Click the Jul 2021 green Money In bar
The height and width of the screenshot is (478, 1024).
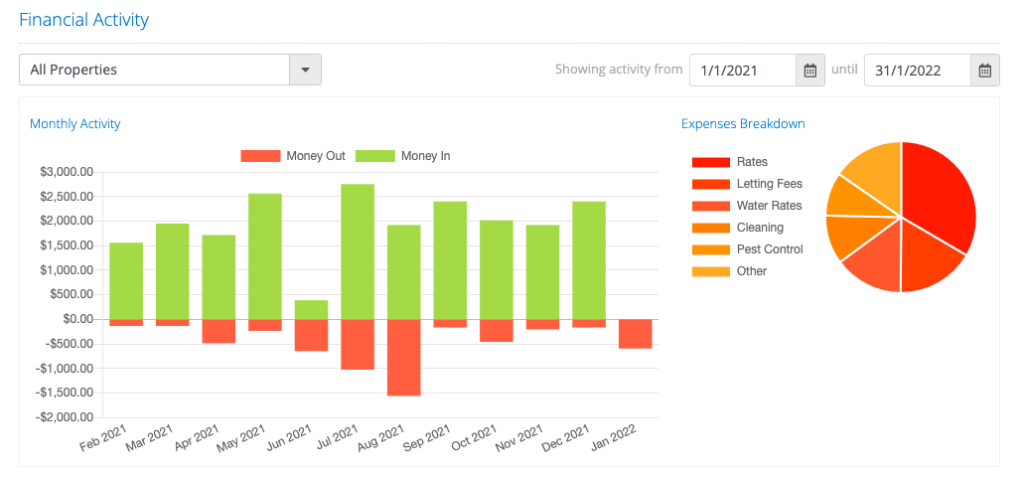point(358,251)
